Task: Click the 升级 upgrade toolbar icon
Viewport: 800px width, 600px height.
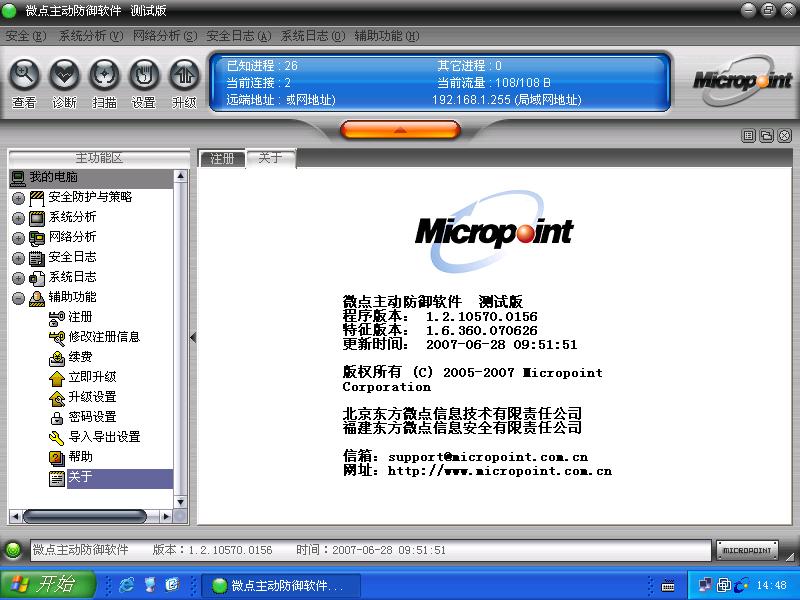Action: click(184, 74)
